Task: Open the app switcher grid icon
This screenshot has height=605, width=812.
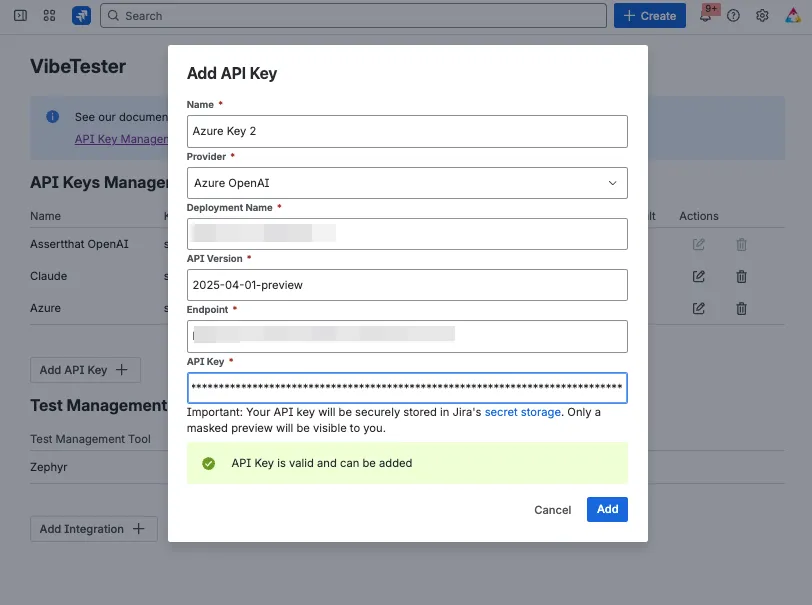Action: [x=49, y=16]
